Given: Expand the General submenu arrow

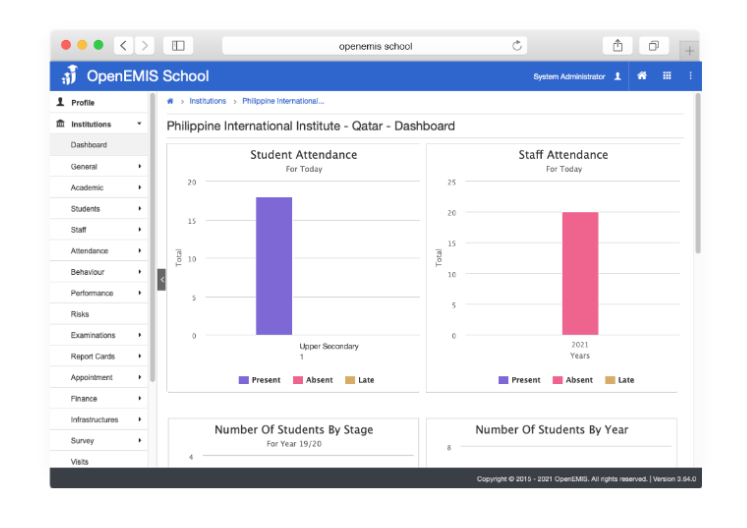Looking at the screenshot, I should point(140,166).
